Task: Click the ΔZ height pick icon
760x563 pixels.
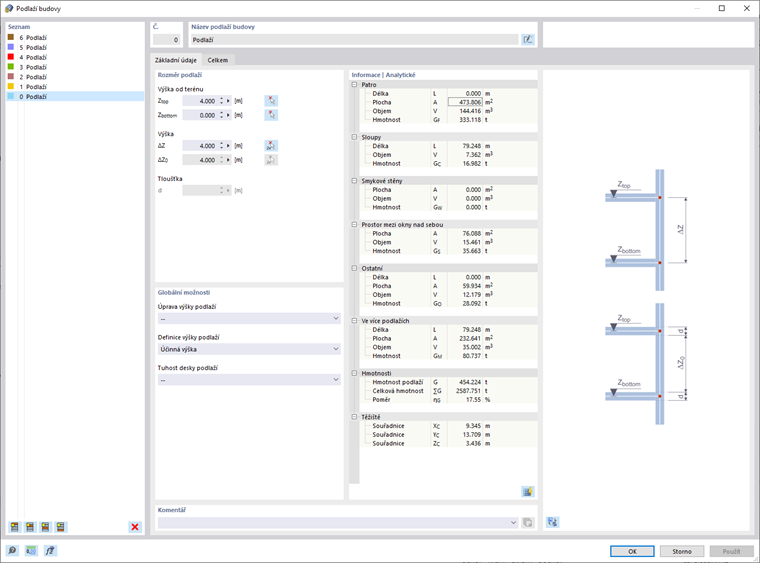Action: (x=271, y=145)
